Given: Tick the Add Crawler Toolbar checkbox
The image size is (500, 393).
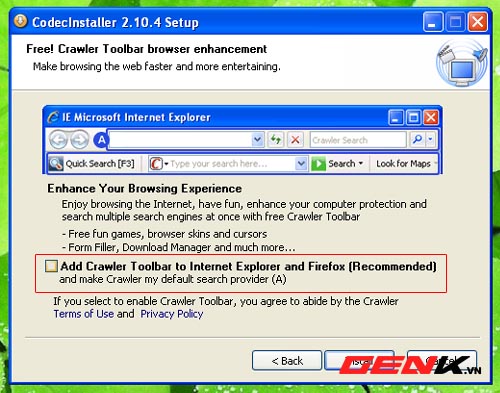Looking at the screenshot, I should pyautogui.click(x=51, y=266).
